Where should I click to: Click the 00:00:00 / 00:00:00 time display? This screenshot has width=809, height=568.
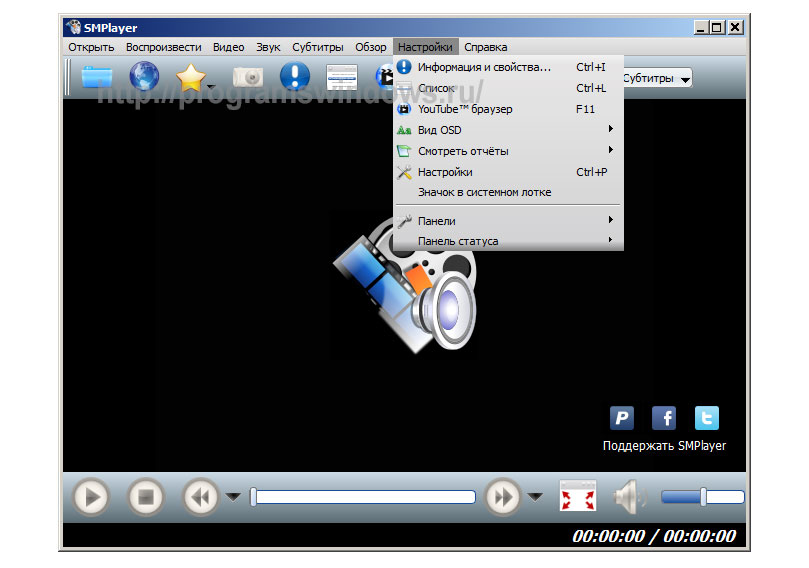[654, 537]
